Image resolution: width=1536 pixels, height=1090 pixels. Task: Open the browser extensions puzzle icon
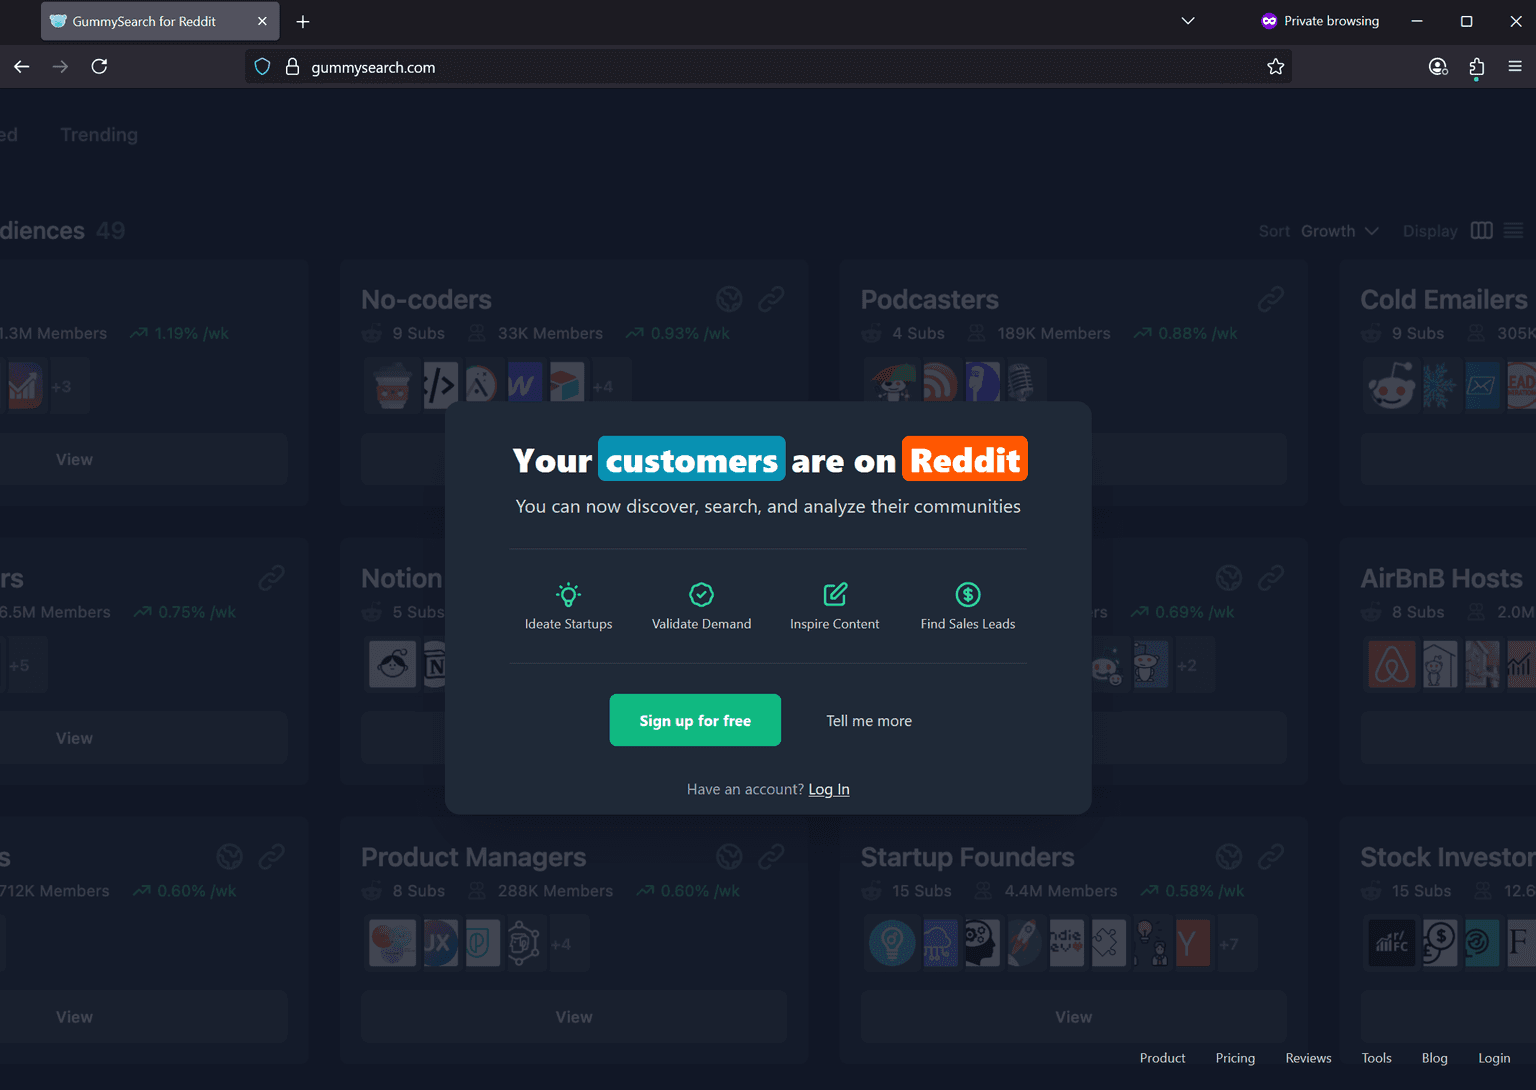point(1476,66)
